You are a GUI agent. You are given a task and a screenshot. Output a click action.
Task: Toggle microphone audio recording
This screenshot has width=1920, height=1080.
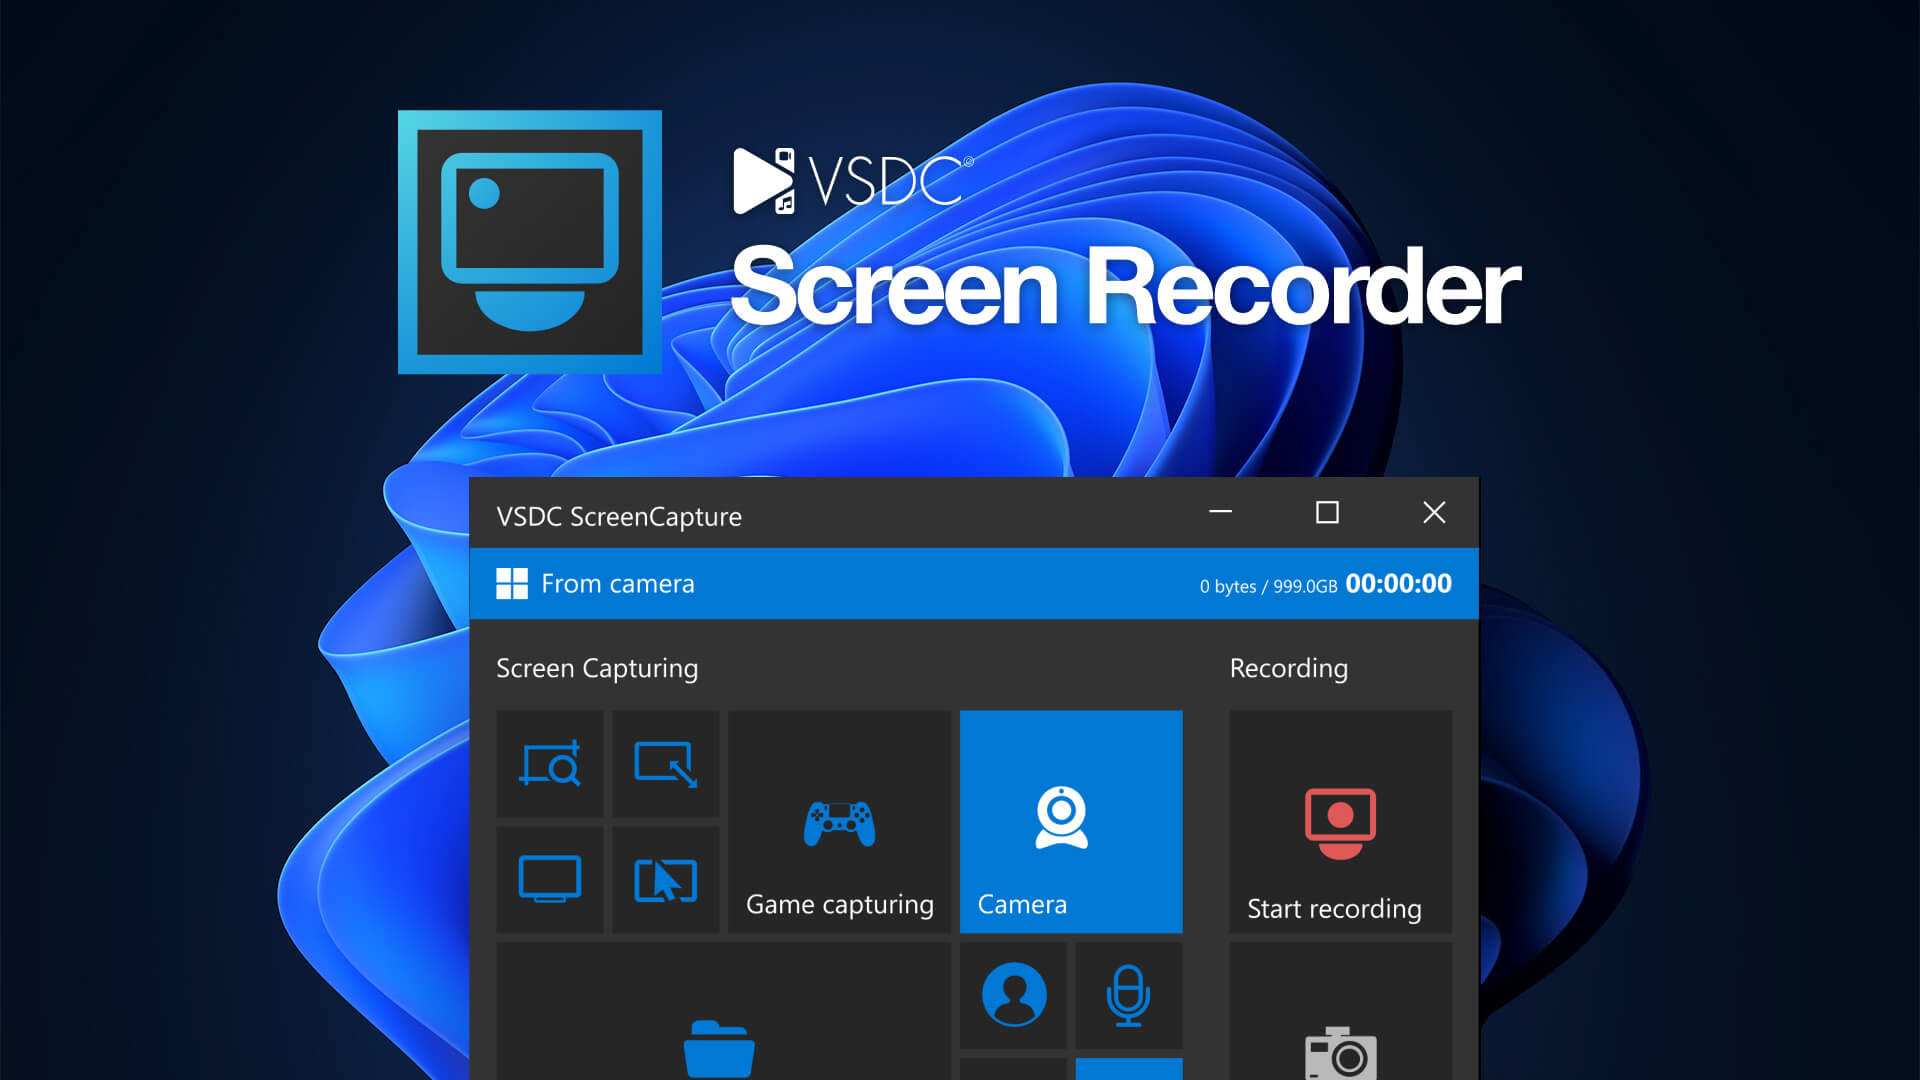pyautogui.click(x=1128, y=995)
